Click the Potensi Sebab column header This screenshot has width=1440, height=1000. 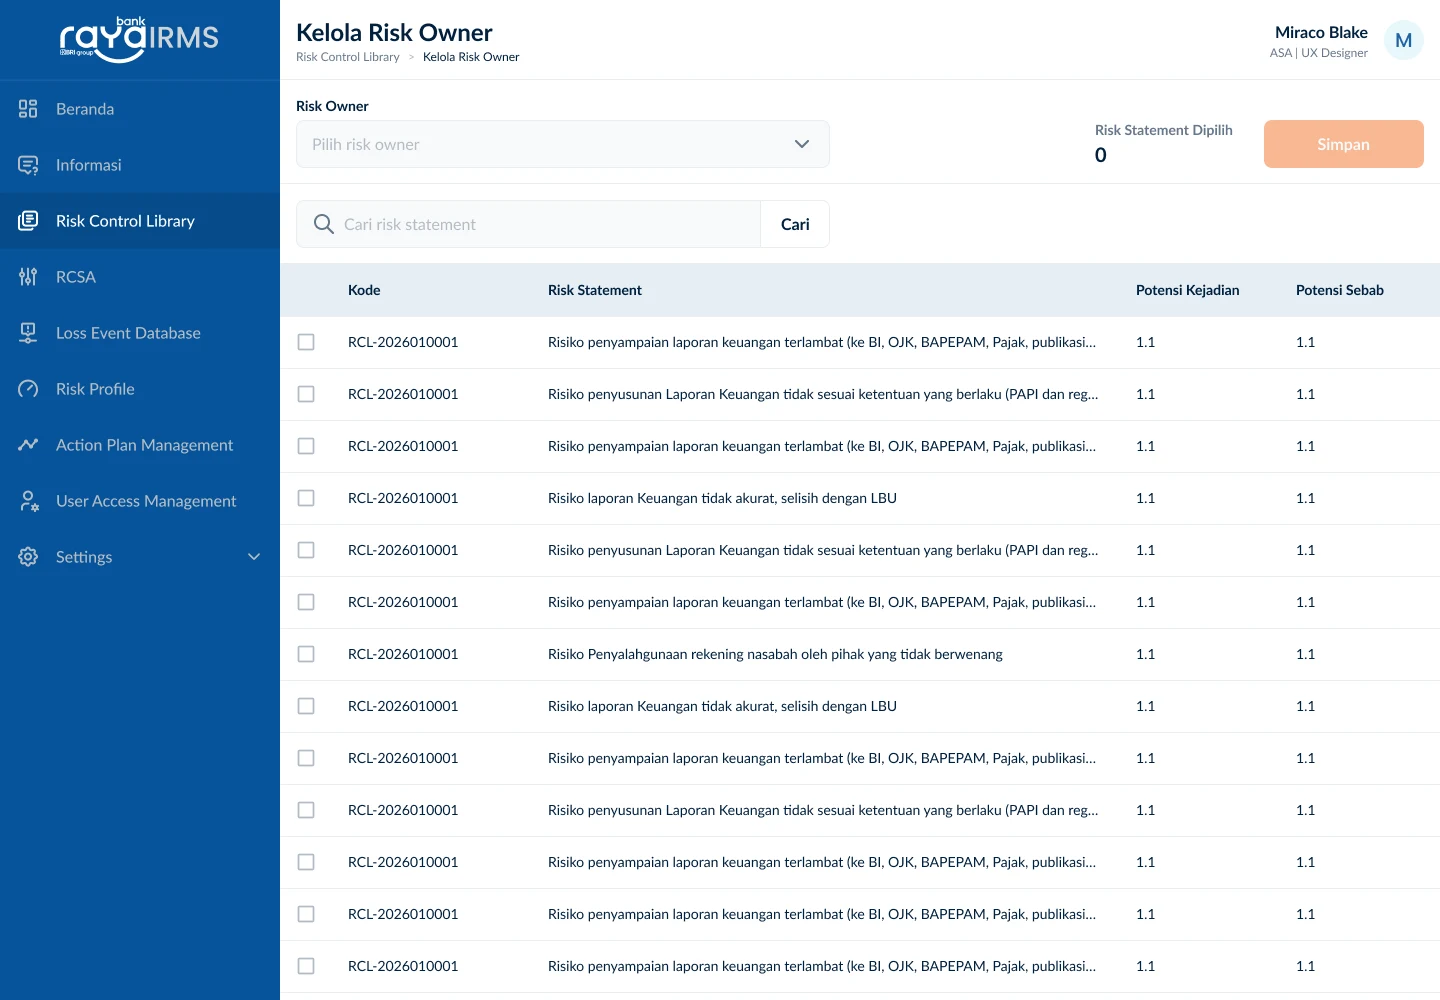(x=1340, y=290)
